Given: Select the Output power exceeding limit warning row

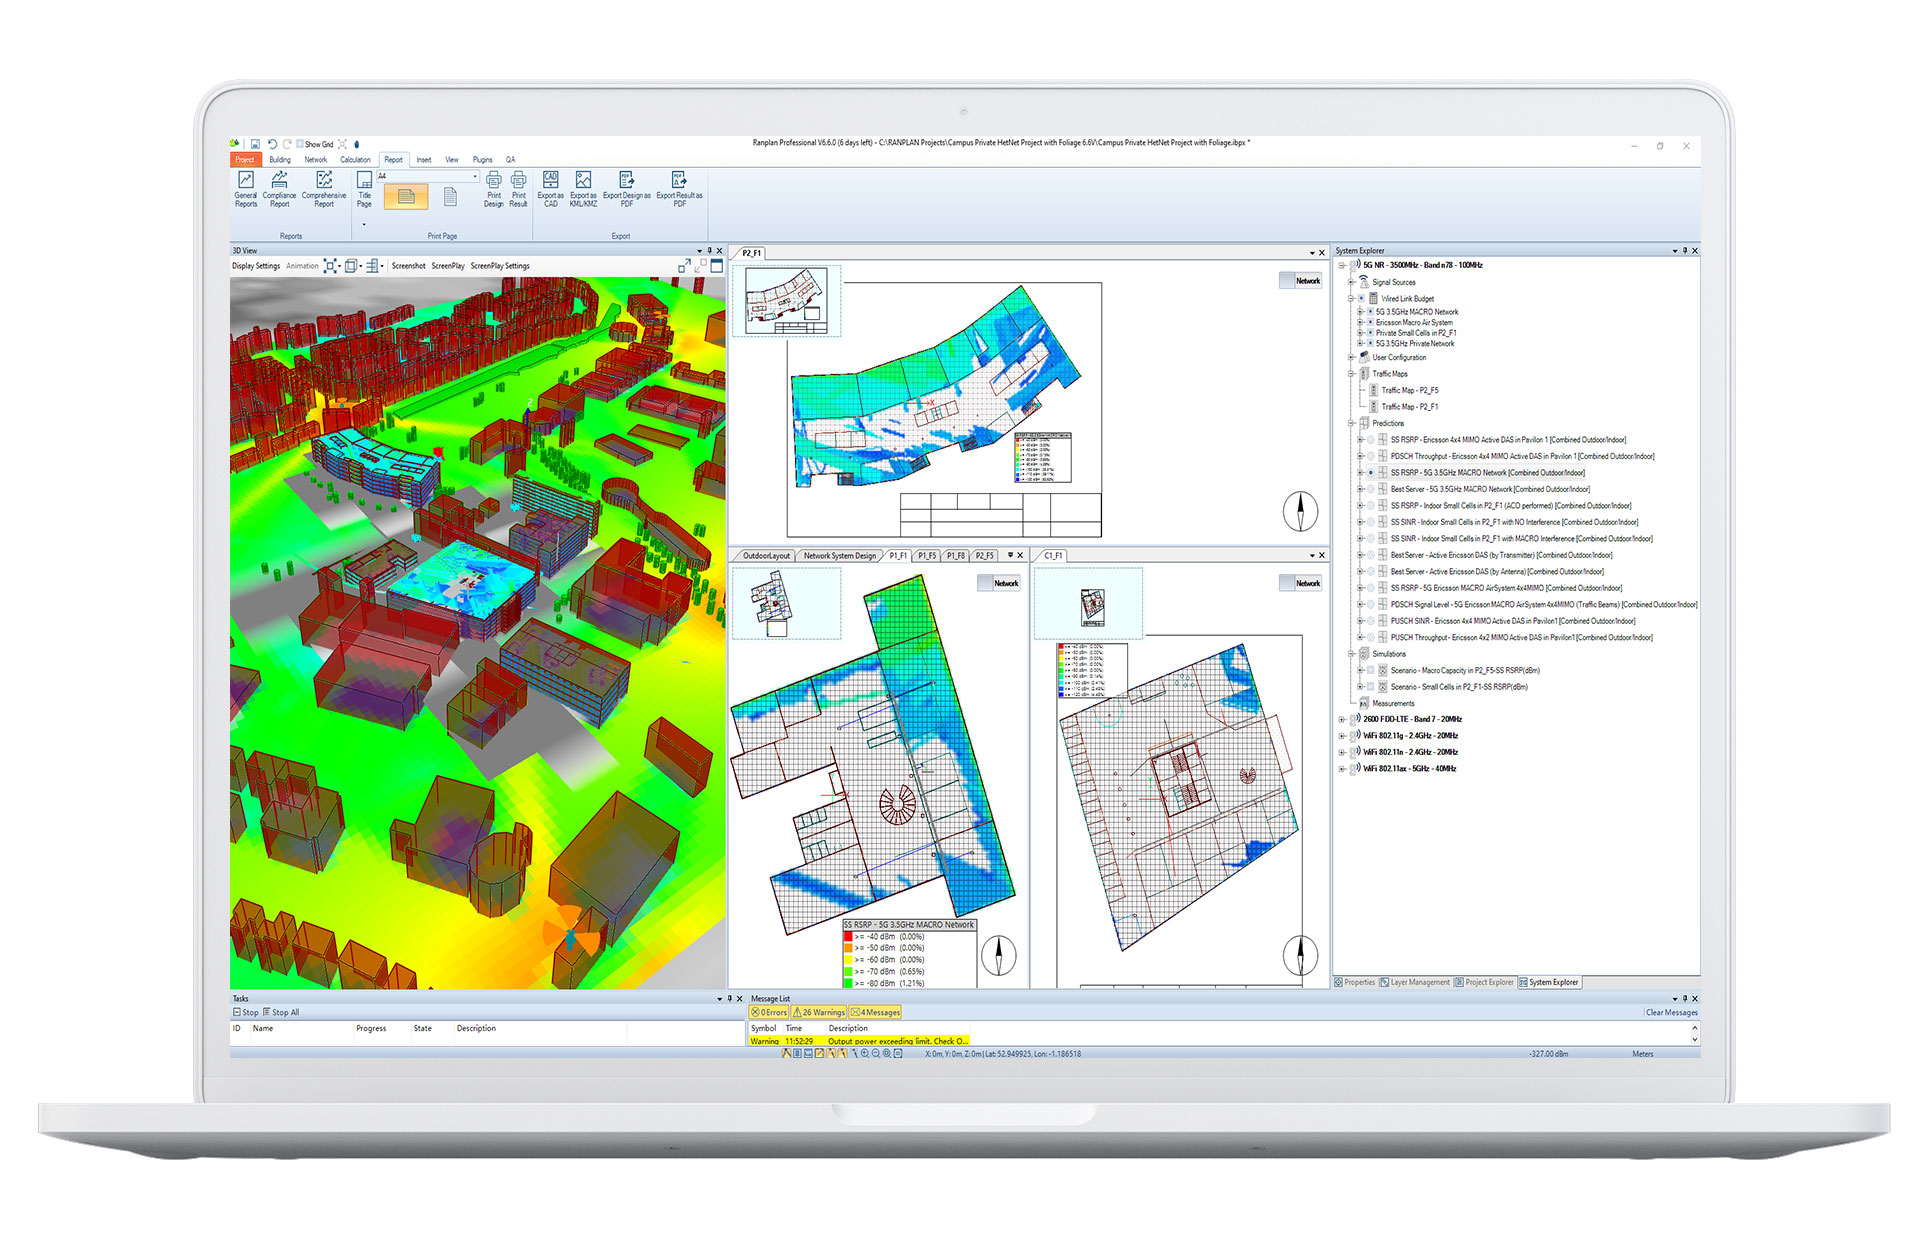Looking at the screenshot, I should point(859,1041).
